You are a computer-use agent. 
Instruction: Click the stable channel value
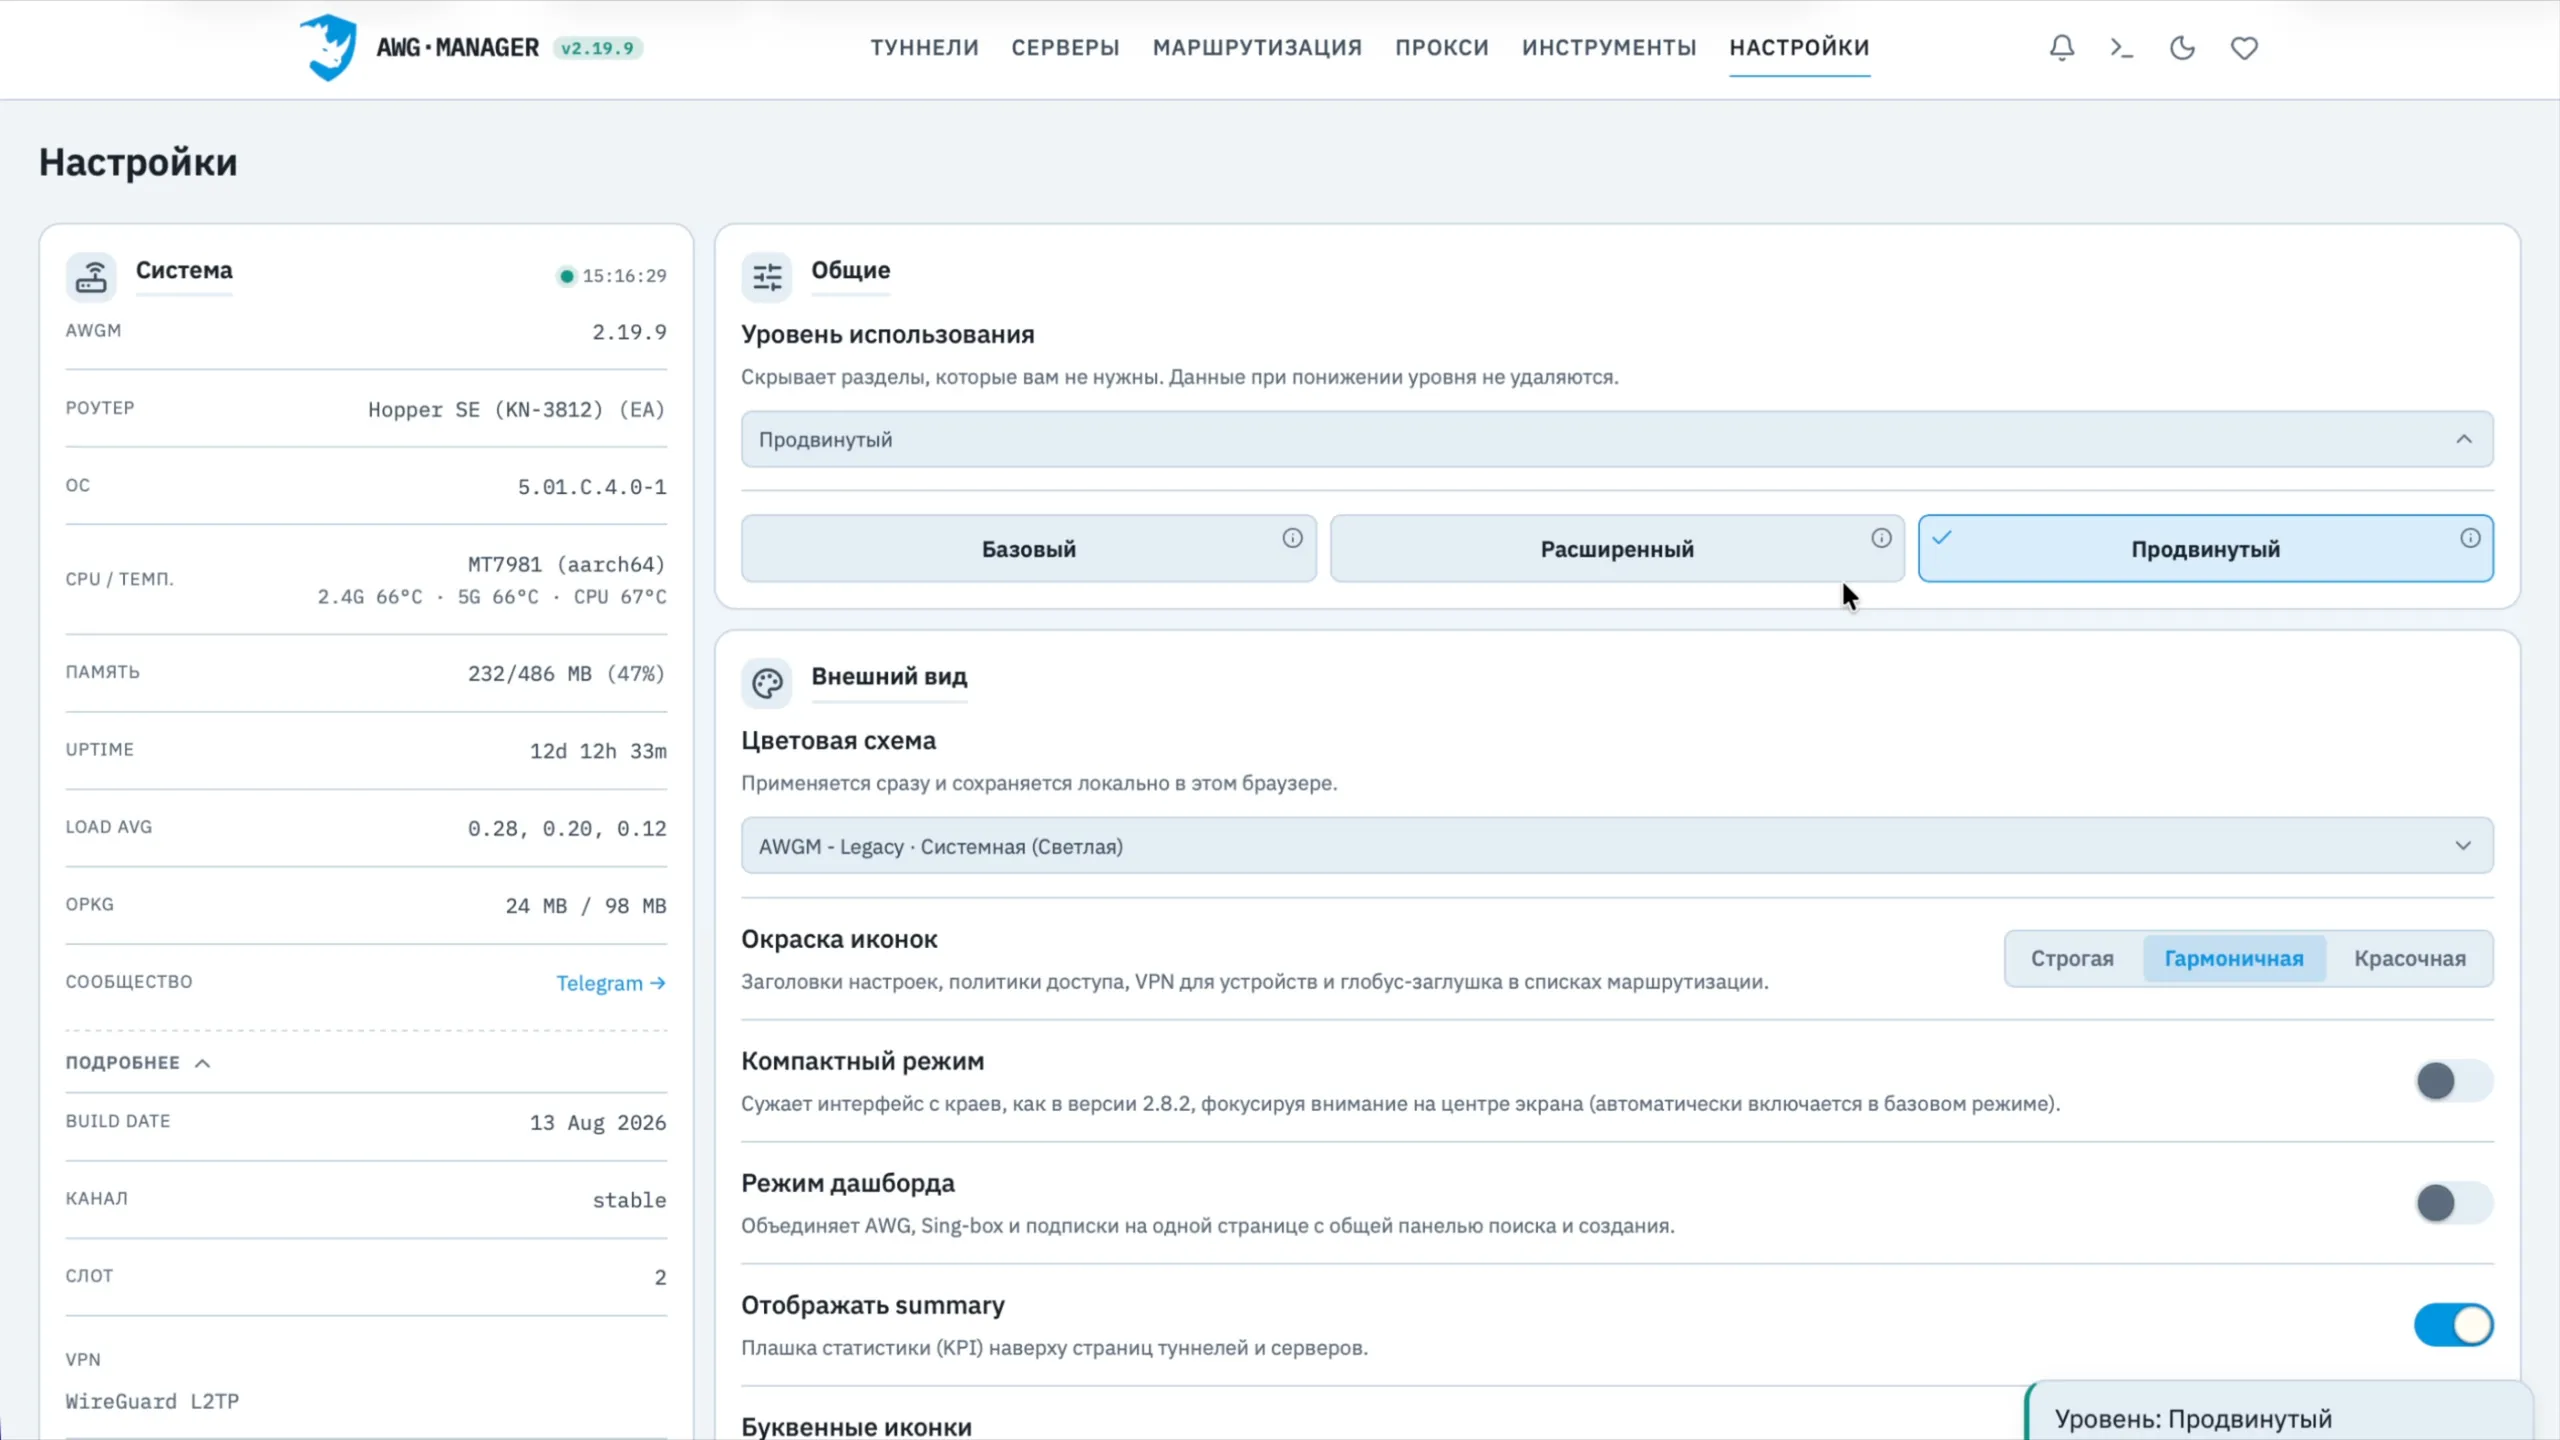629,1200
